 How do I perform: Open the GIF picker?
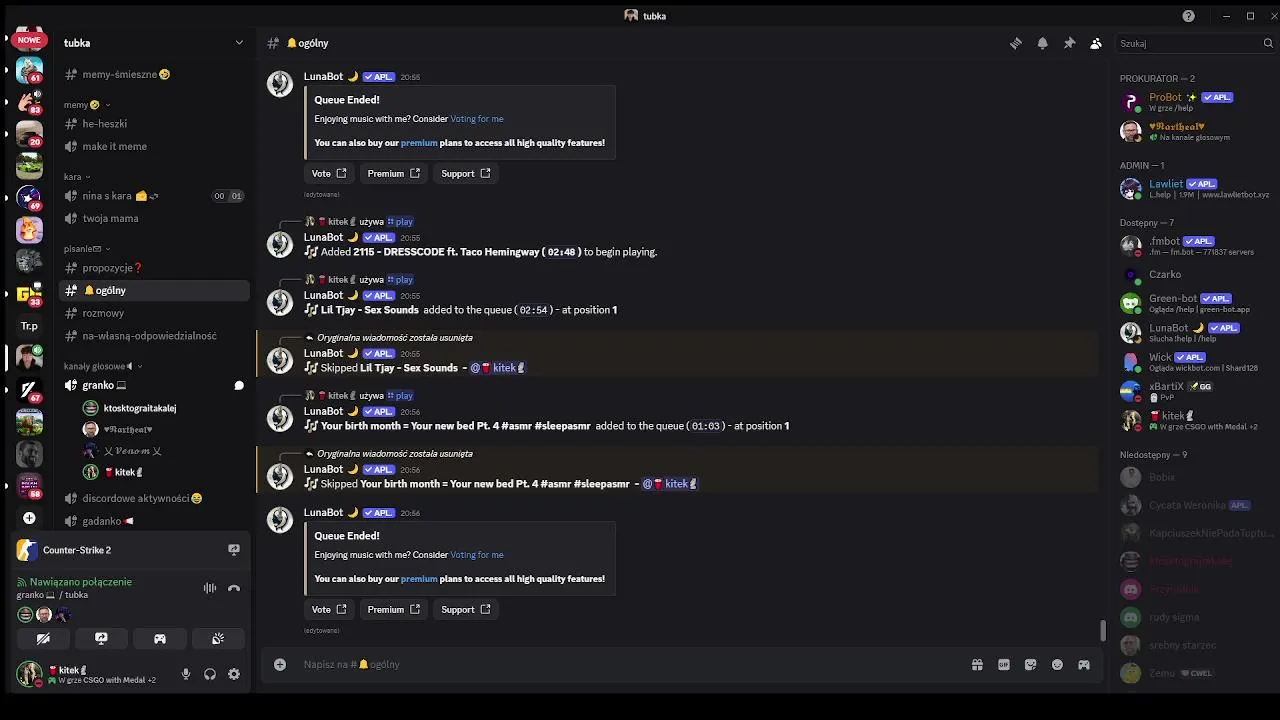pos(1004,665)
